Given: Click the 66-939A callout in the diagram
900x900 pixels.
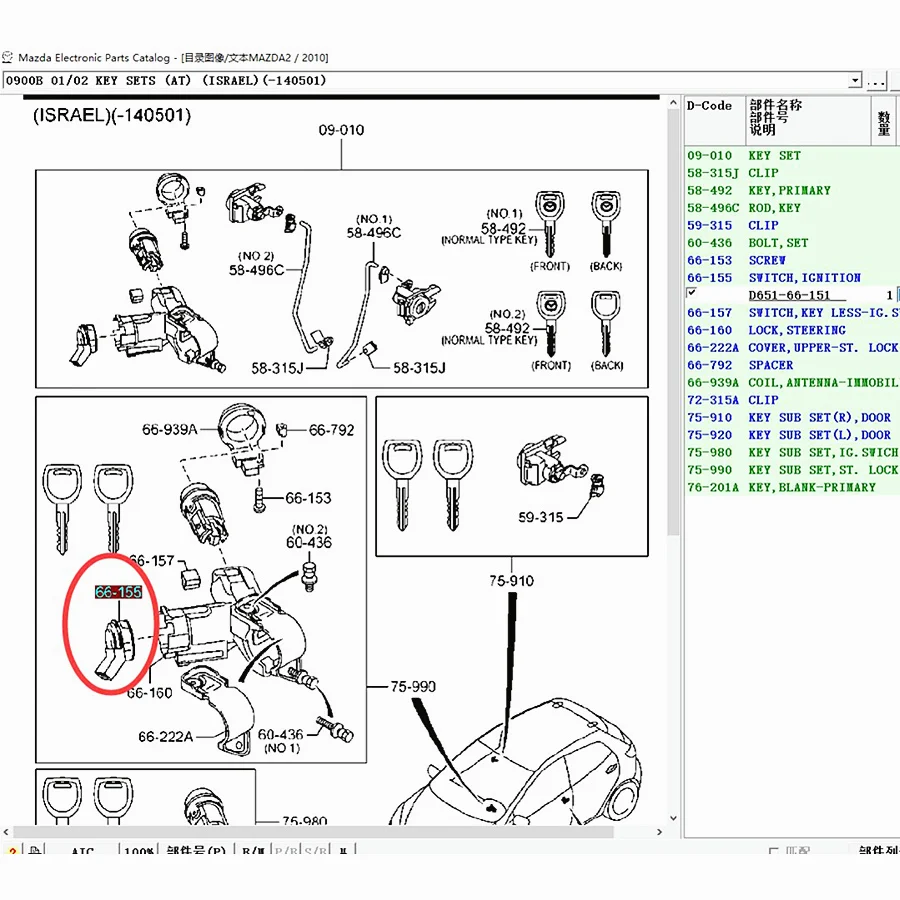Looking at the screenshot, I should [170, 429].
